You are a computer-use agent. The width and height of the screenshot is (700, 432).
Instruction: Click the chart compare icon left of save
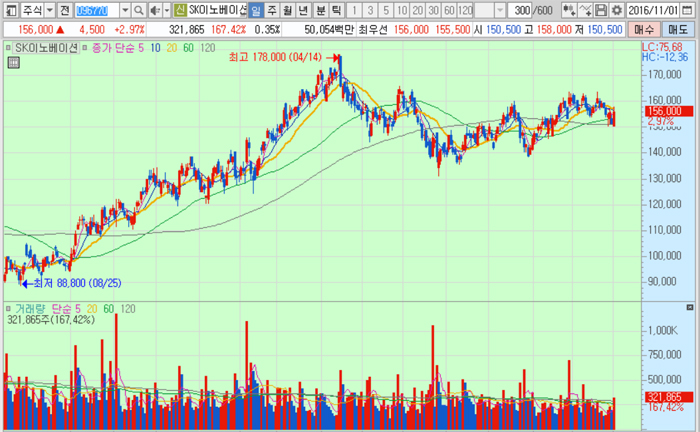586,10
